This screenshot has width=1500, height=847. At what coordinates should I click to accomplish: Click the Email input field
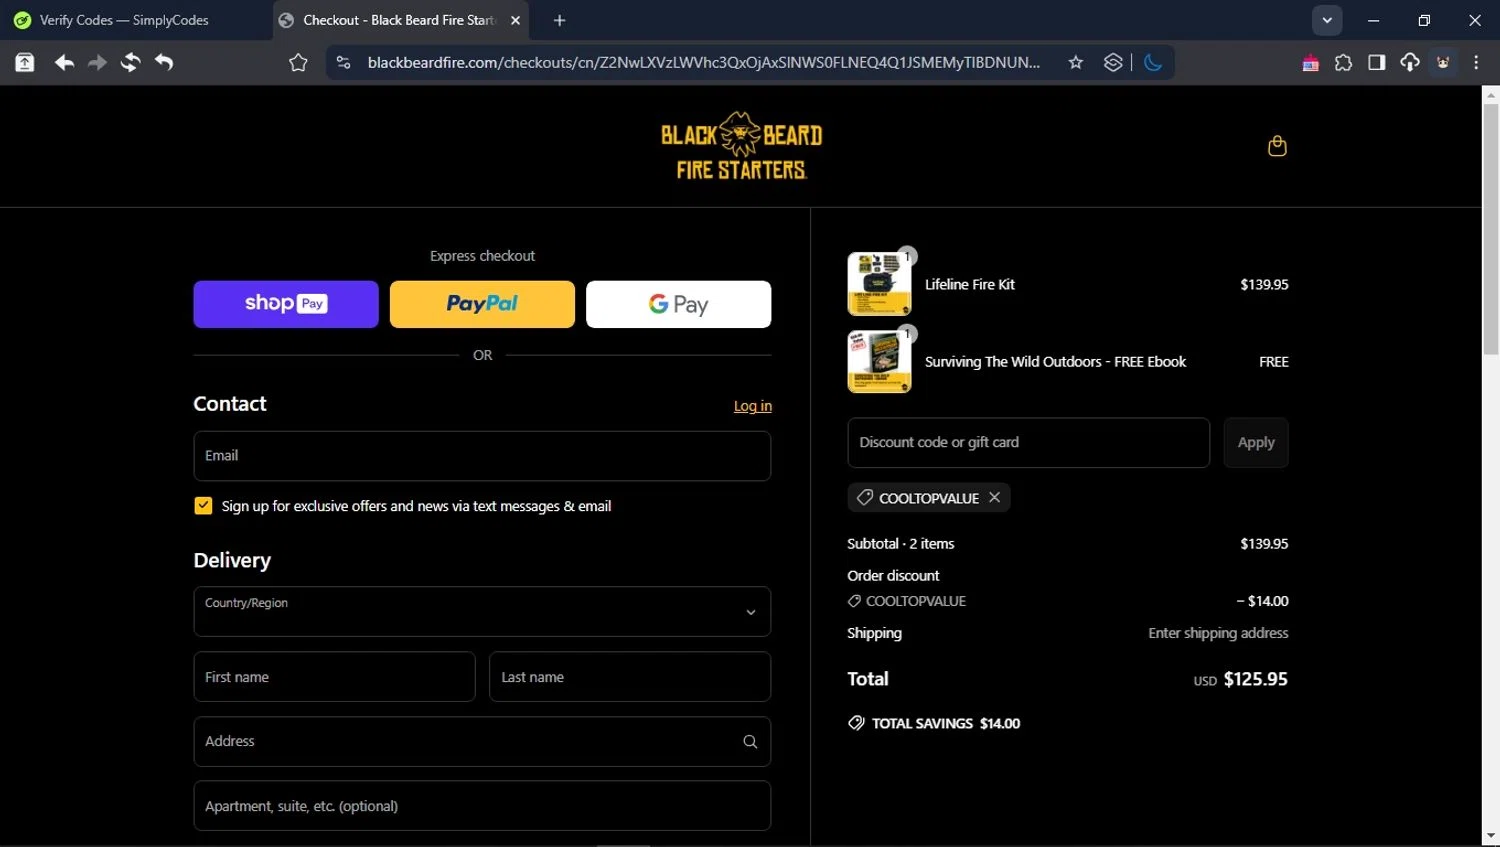pos(482,456)
